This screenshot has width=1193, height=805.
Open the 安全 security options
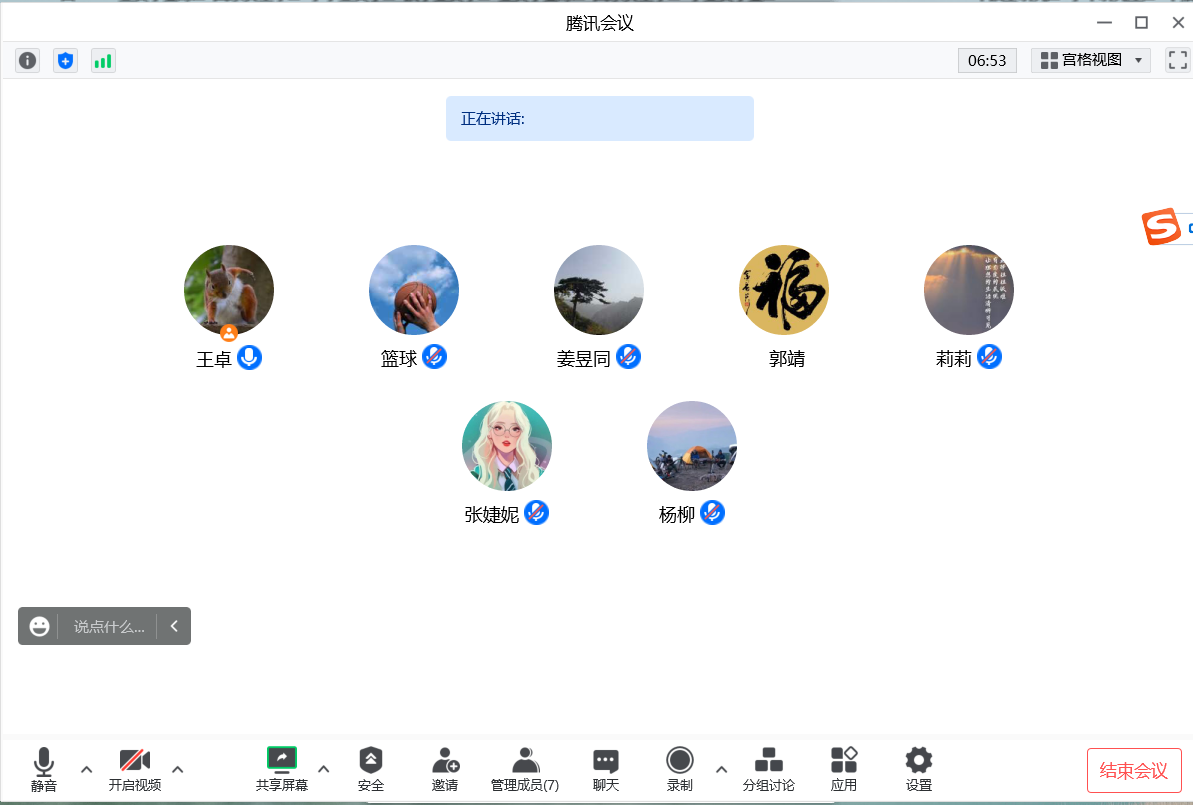(x=371, y=768)
